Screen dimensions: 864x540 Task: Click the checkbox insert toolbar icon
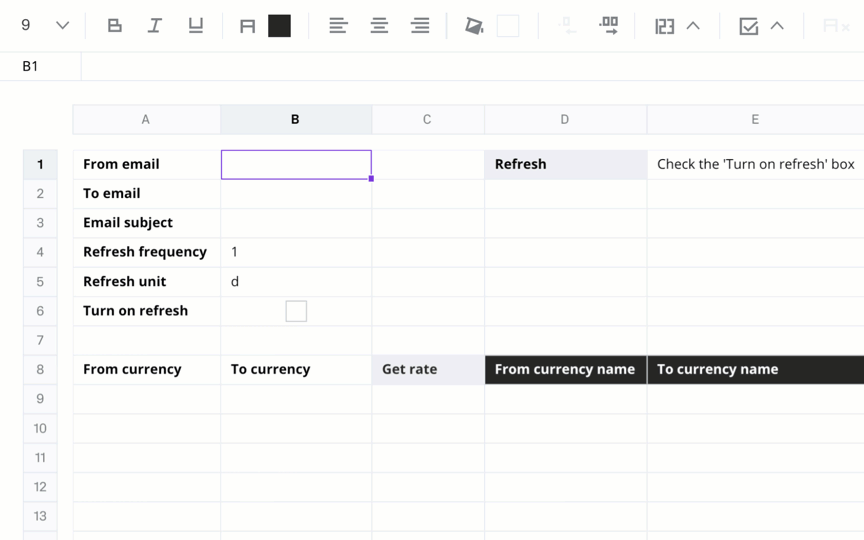pyautogui.click(x=749, y=26)
